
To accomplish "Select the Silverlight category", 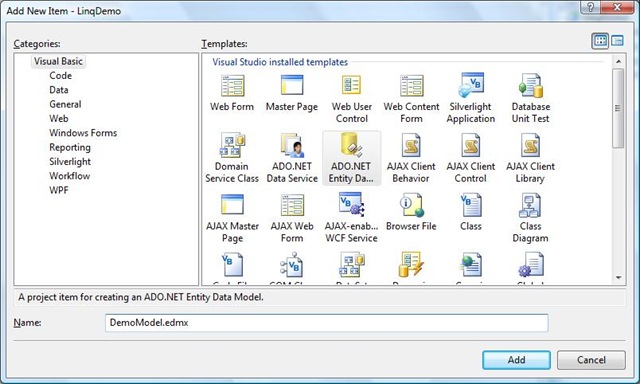I will (x=70, y=161).
